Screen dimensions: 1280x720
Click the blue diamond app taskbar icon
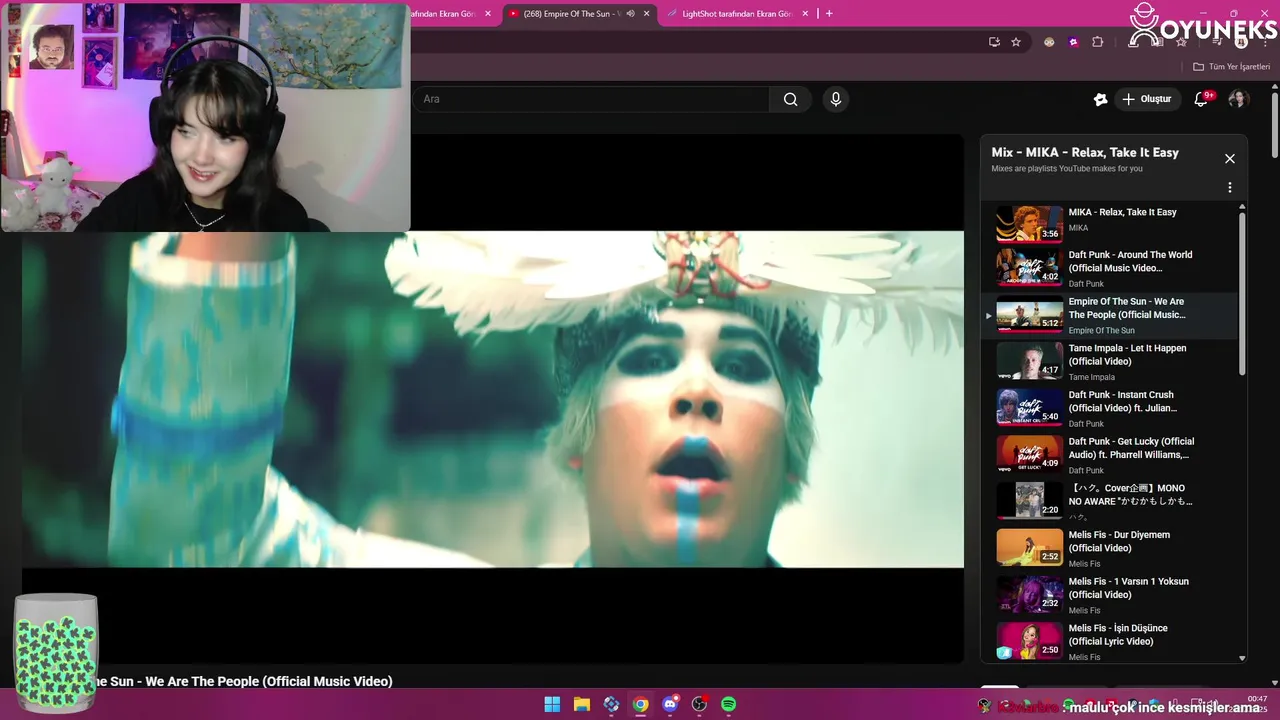click(x=611, y=704)
